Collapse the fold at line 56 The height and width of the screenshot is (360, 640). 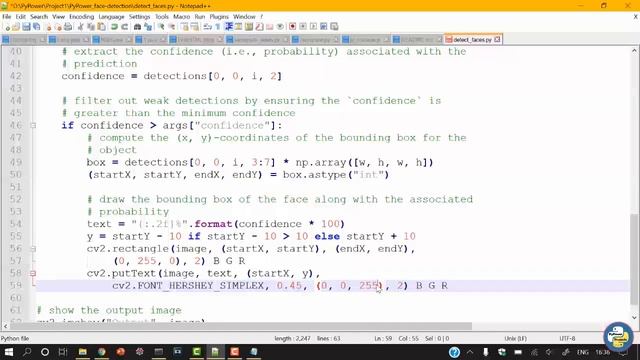click(33, 249)
